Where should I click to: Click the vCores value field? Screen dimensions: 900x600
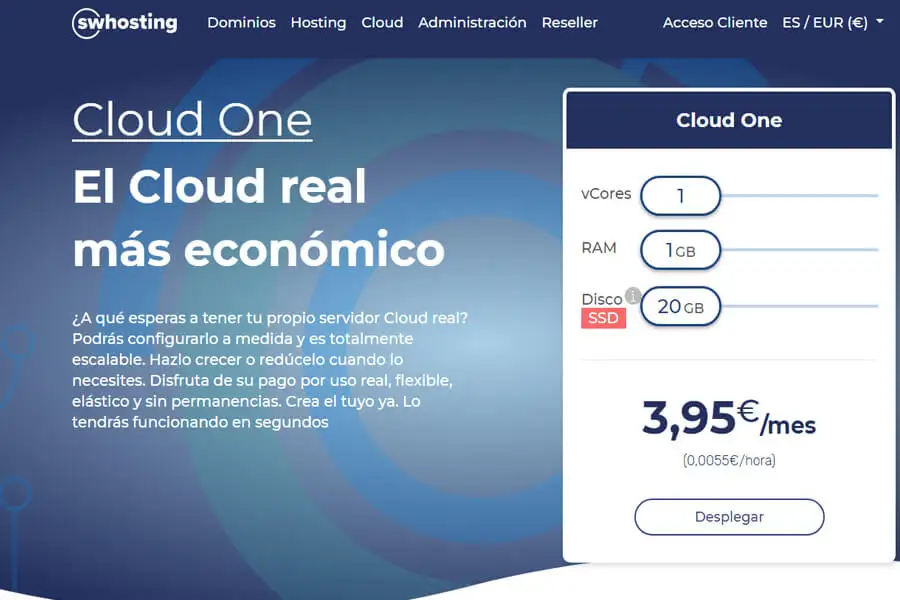pyautogui.click(x=680, y=196)
